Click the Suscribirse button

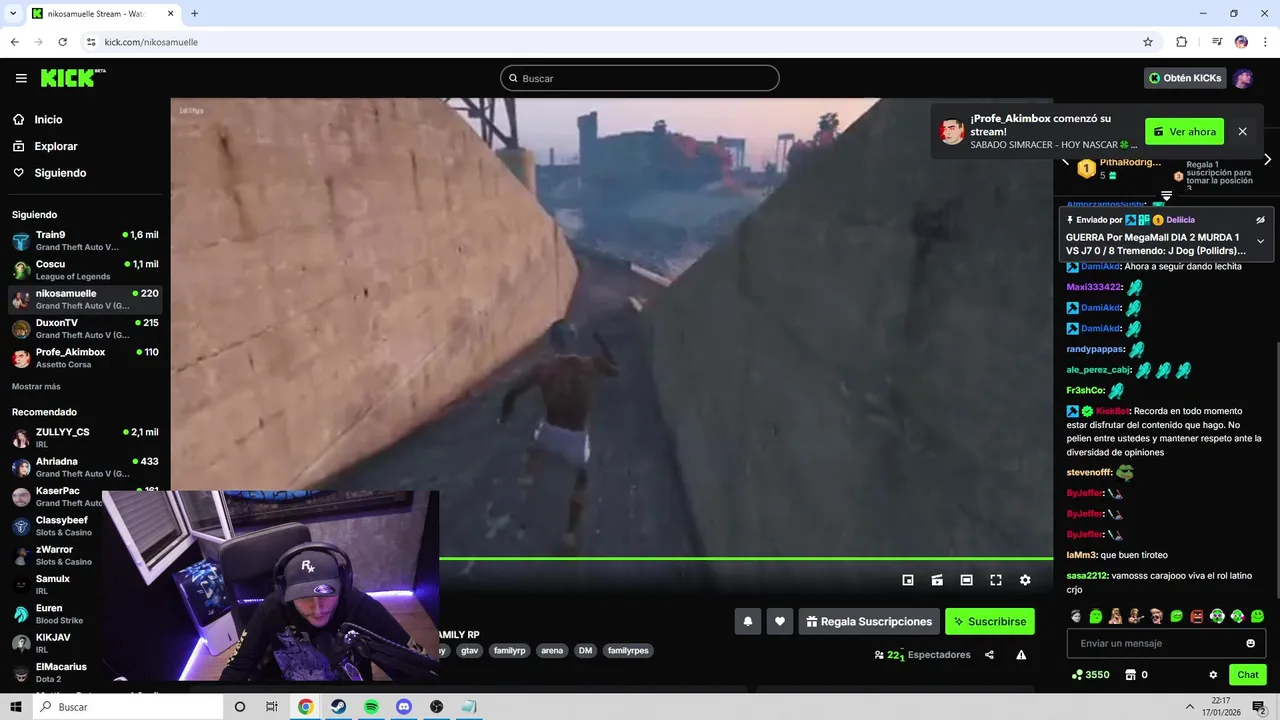coord(990,621)
